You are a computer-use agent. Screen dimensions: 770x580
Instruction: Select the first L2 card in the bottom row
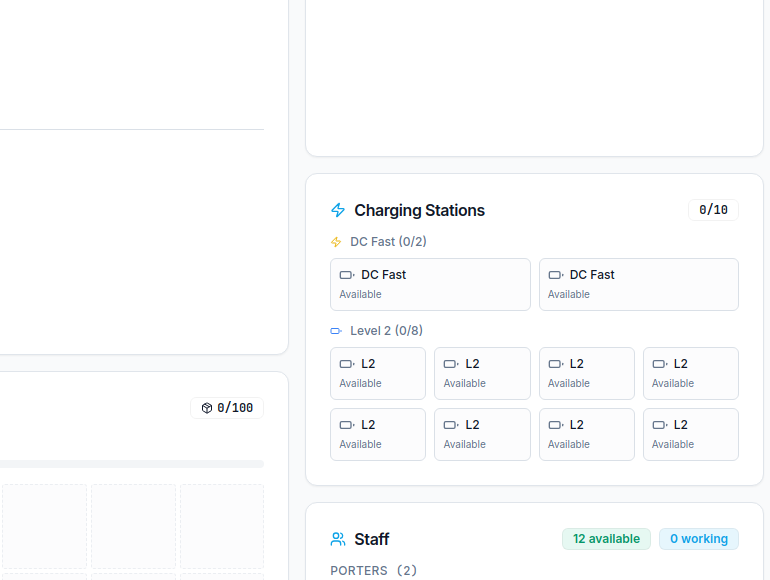378,434
